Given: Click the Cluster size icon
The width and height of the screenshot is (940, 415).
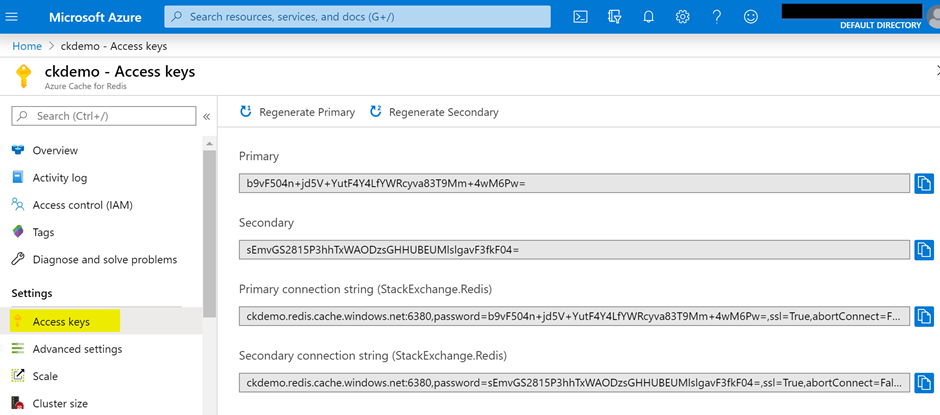Looking at the screenshot, I should tap(18, 404).
